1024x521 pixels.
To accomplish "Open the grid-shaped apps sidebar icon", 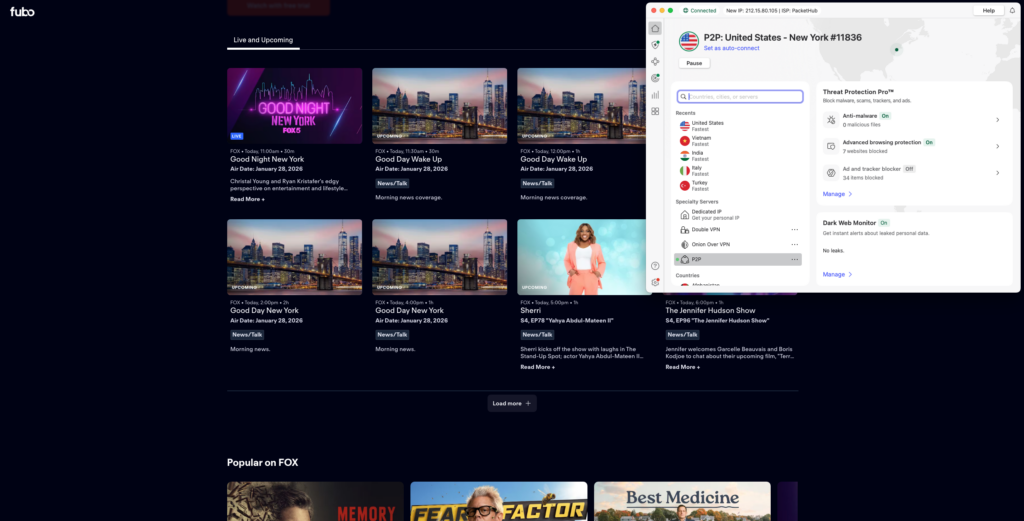I will click(x=655, y=112).
